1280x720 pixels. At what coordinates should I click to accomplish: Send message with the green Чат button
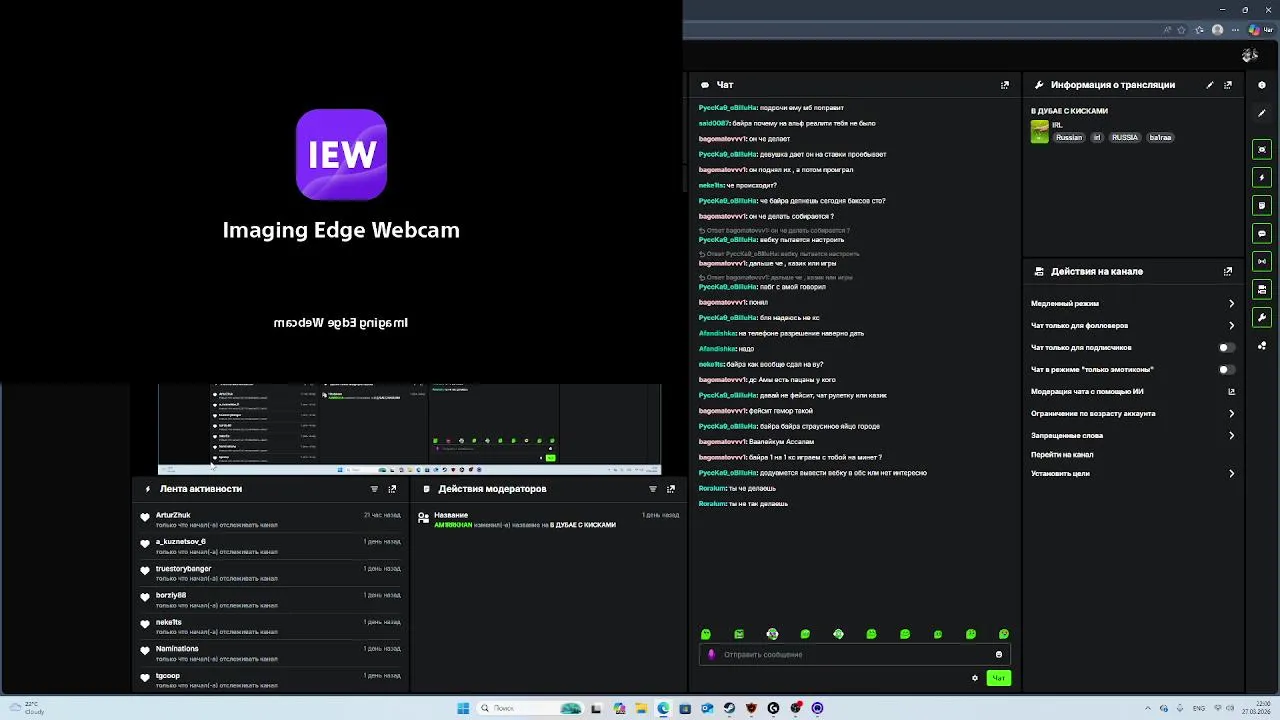998,678
